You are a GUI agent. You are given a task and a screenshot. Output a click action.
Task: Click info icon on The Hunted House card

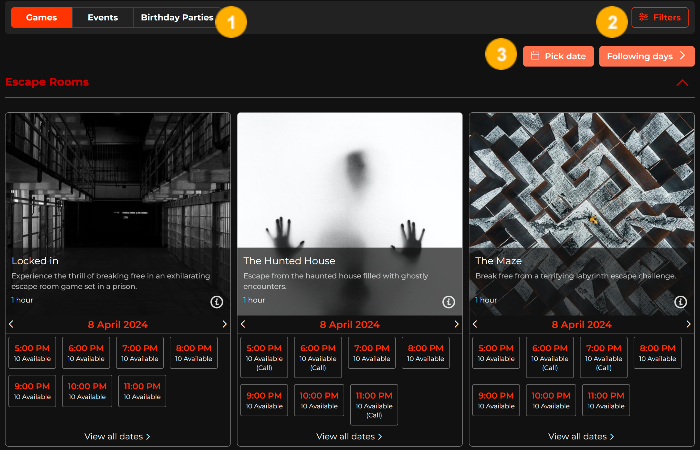[x=448, y=302]
